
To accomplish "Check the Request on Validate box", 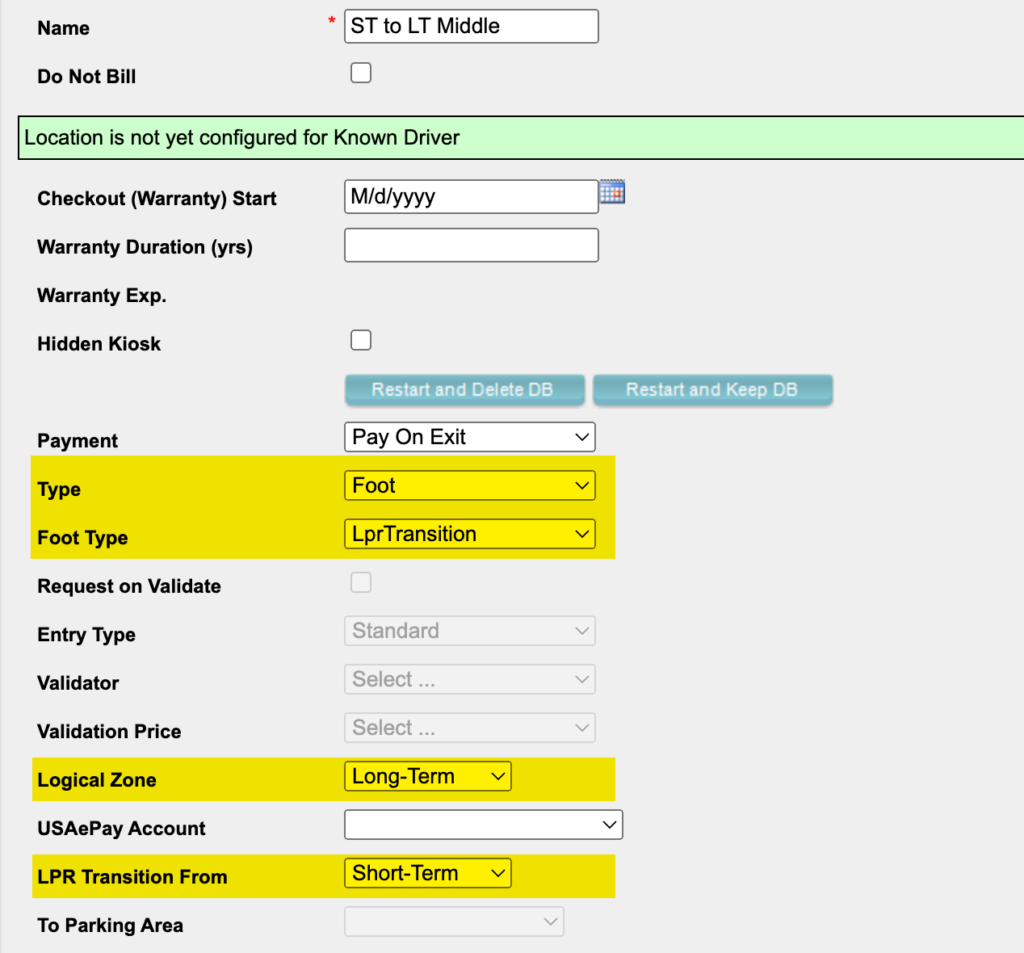I will [361, 583].
